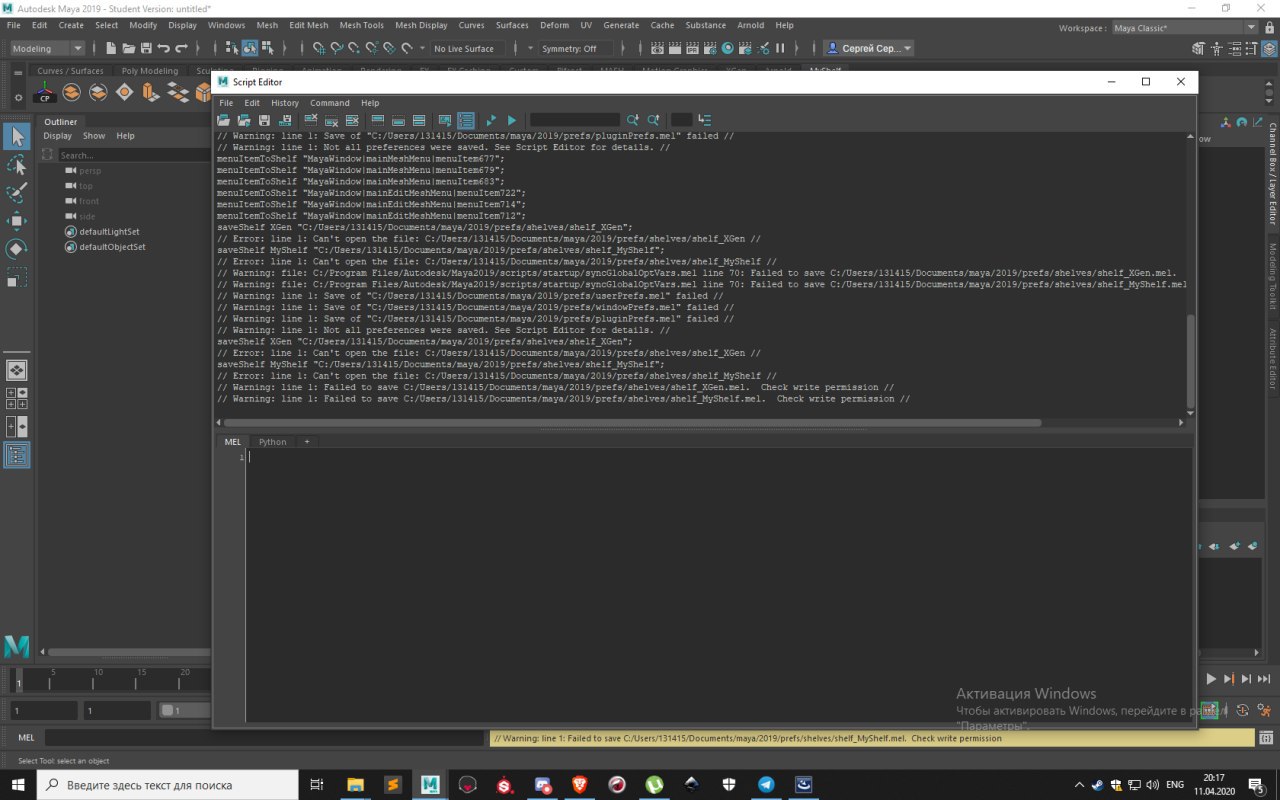The width and height of the screenshot is (1280, 800).
Task: Open Arnold menu in Maya menu bar
Action: pos(750,25)
